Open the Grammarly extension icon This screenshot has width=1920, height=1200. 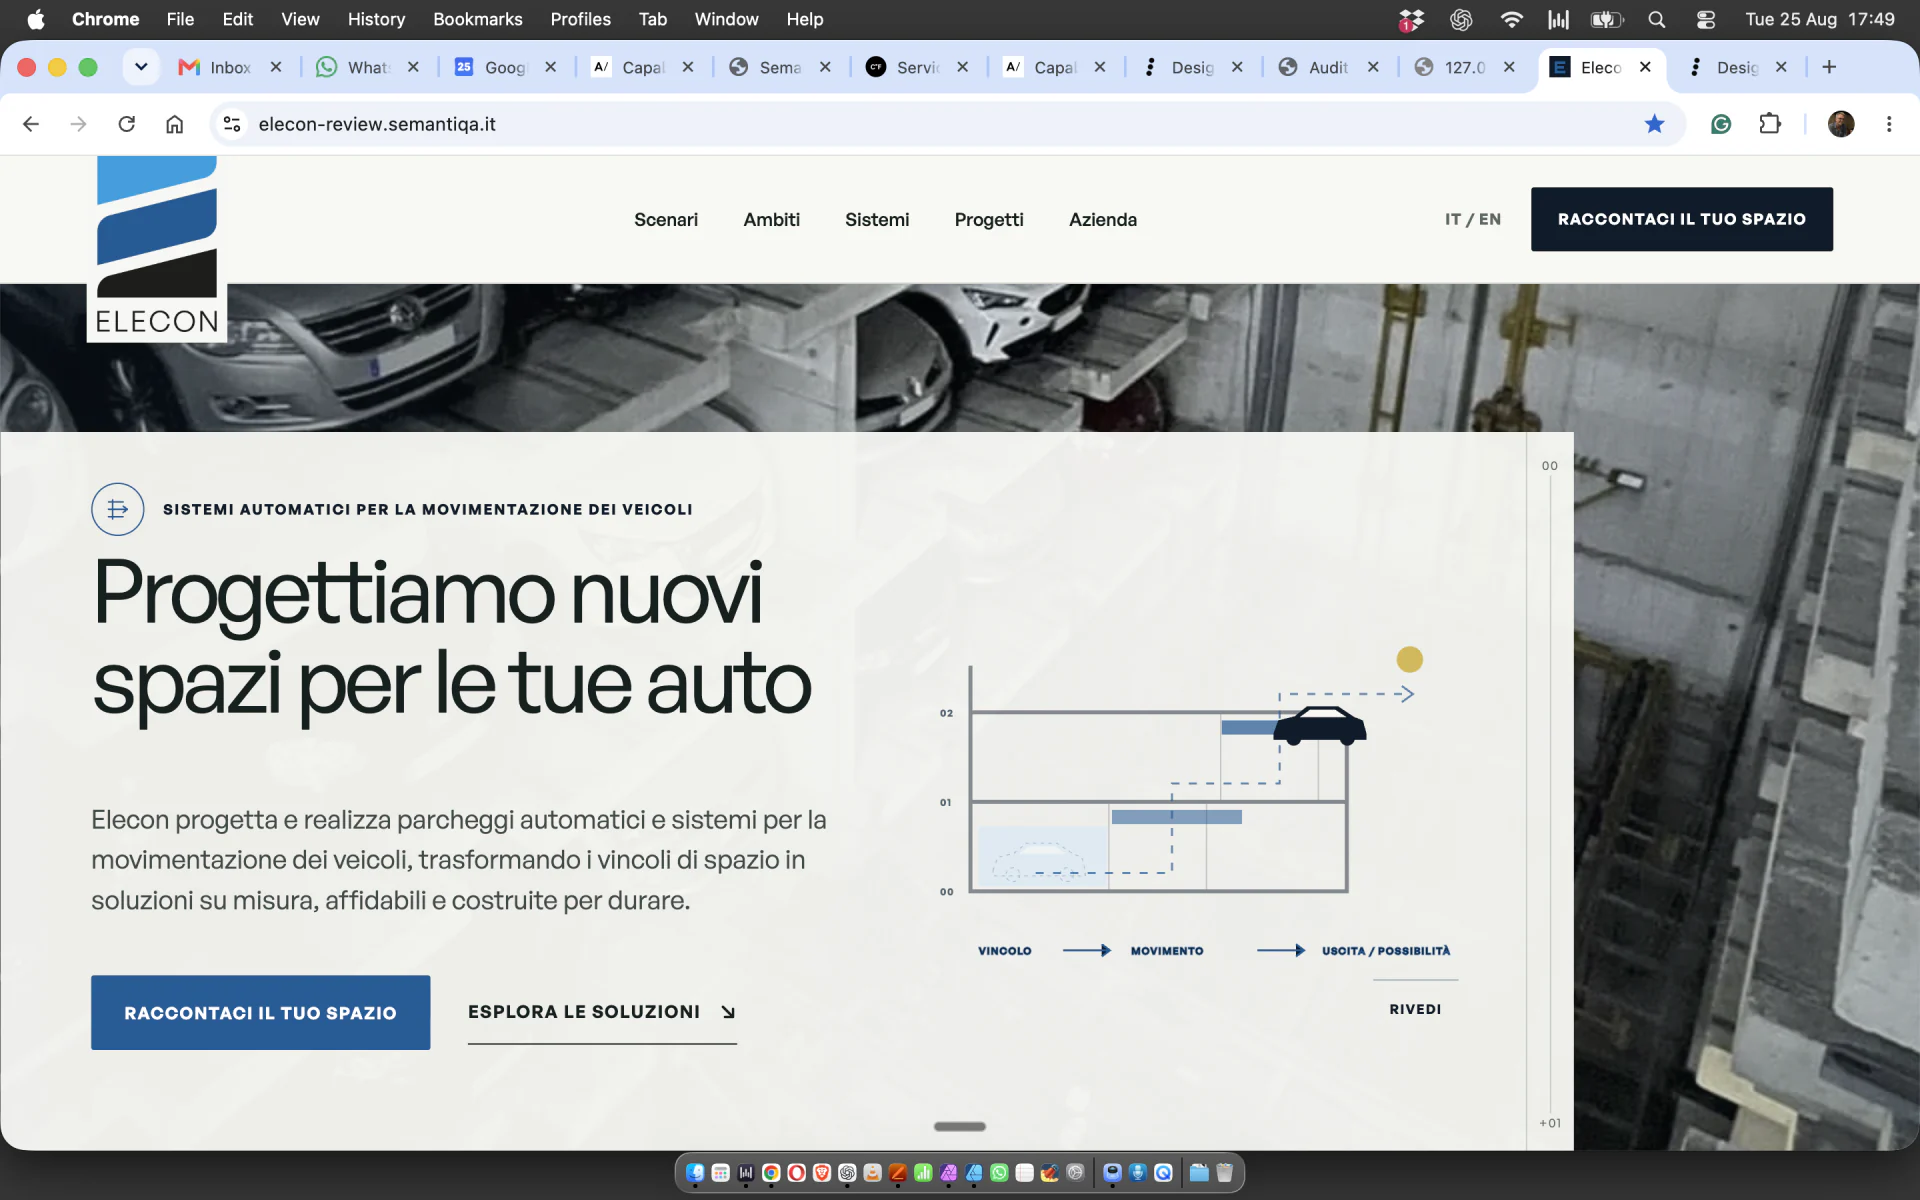tap(1721, 124)
